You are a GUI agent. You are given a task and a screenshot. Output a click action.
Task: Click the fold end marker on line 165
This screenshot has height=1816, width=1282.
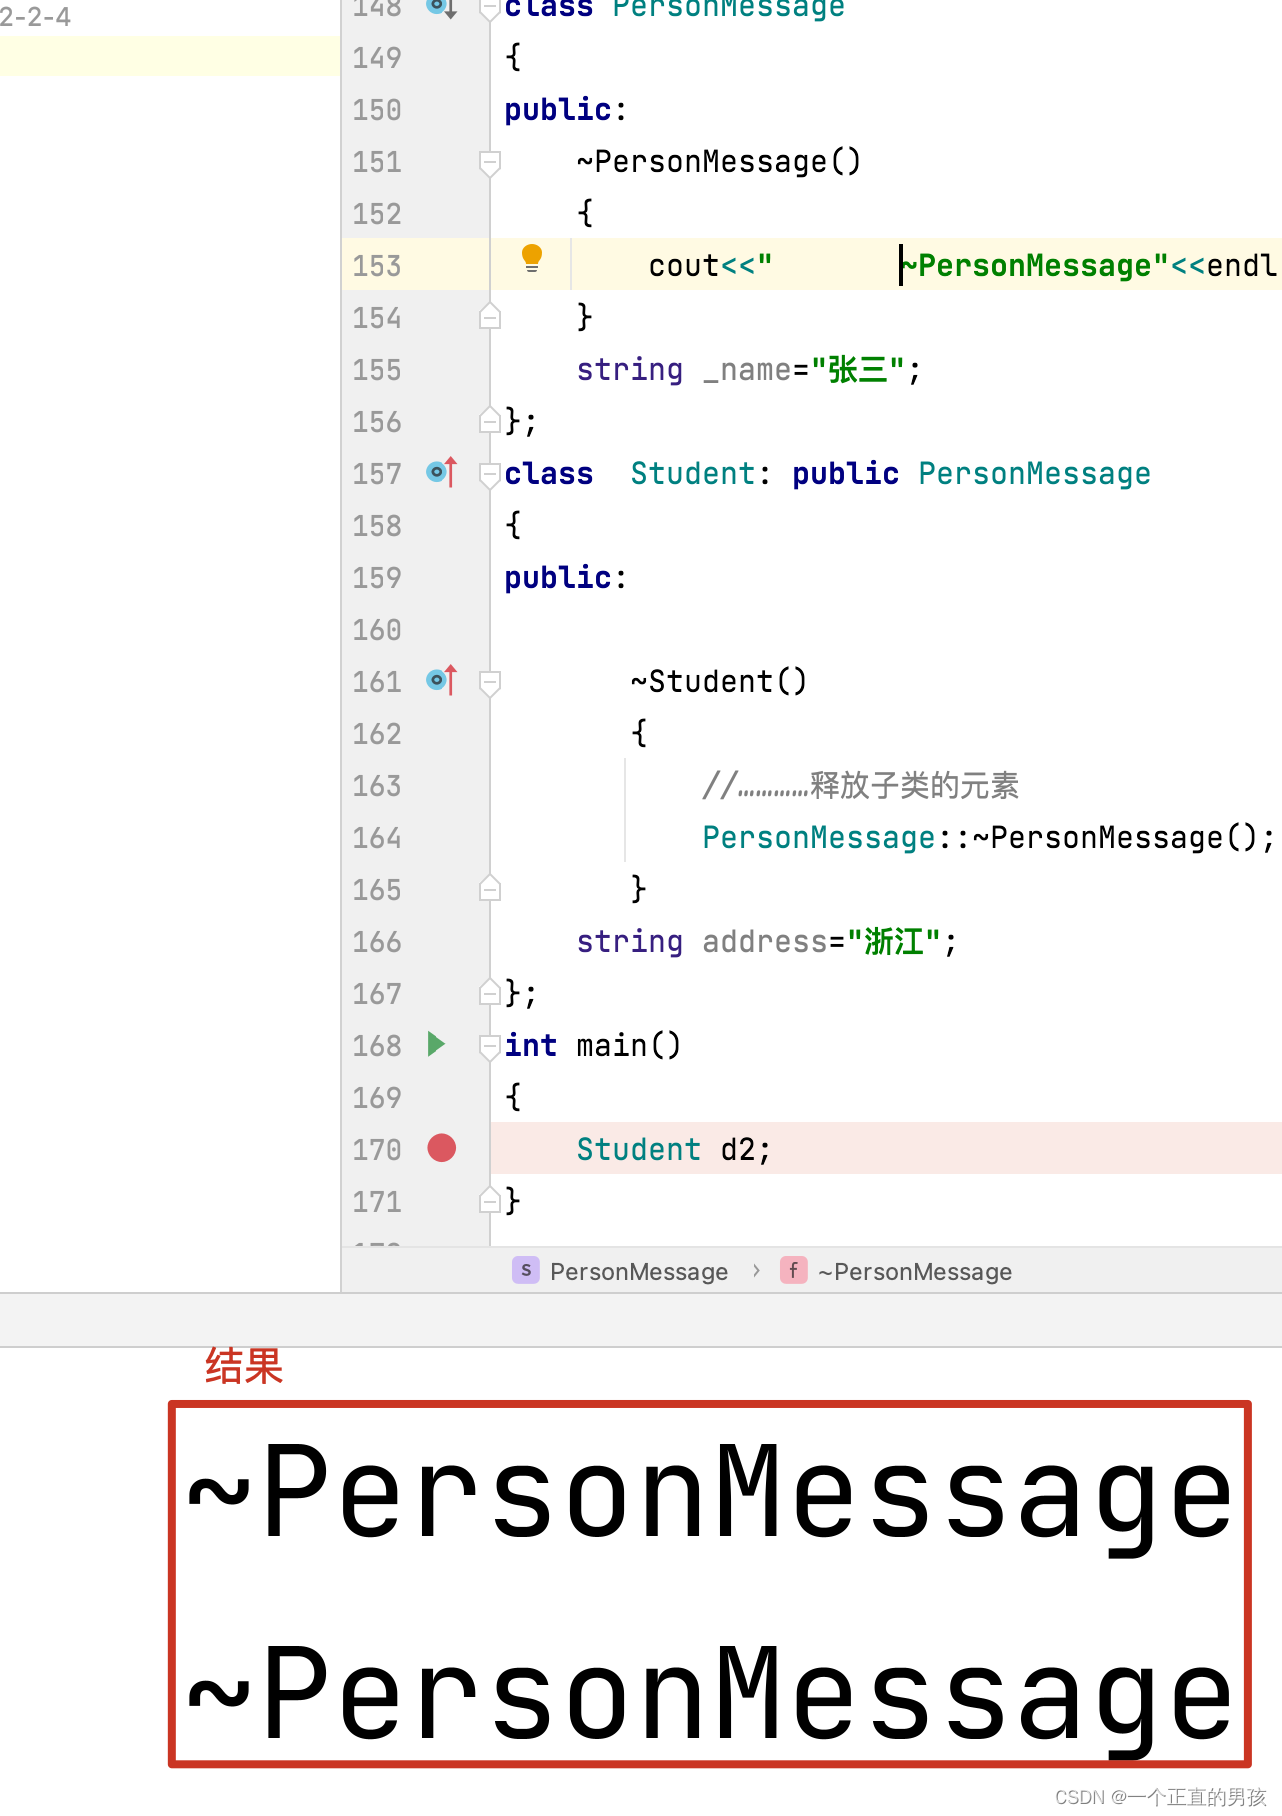[x=490, y=889]
